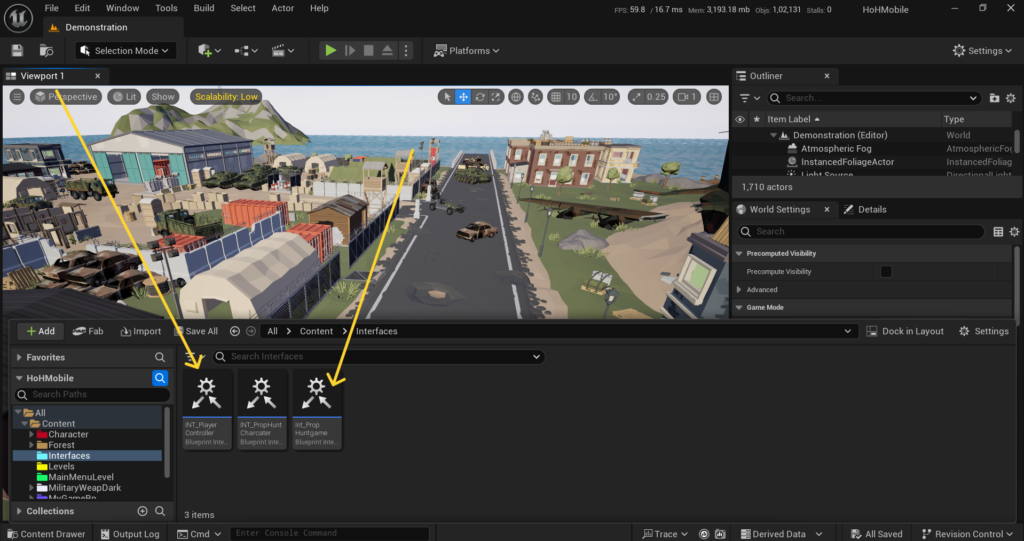This screenshot has width=1024, height=541.
Task: Activate the Rotate tool in viewport
Action: 480,97
